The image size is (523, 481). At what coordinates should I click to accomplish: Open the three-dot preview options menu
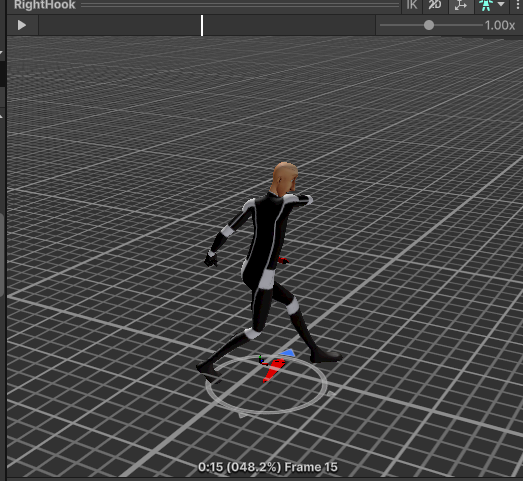[x=518, y=5]
